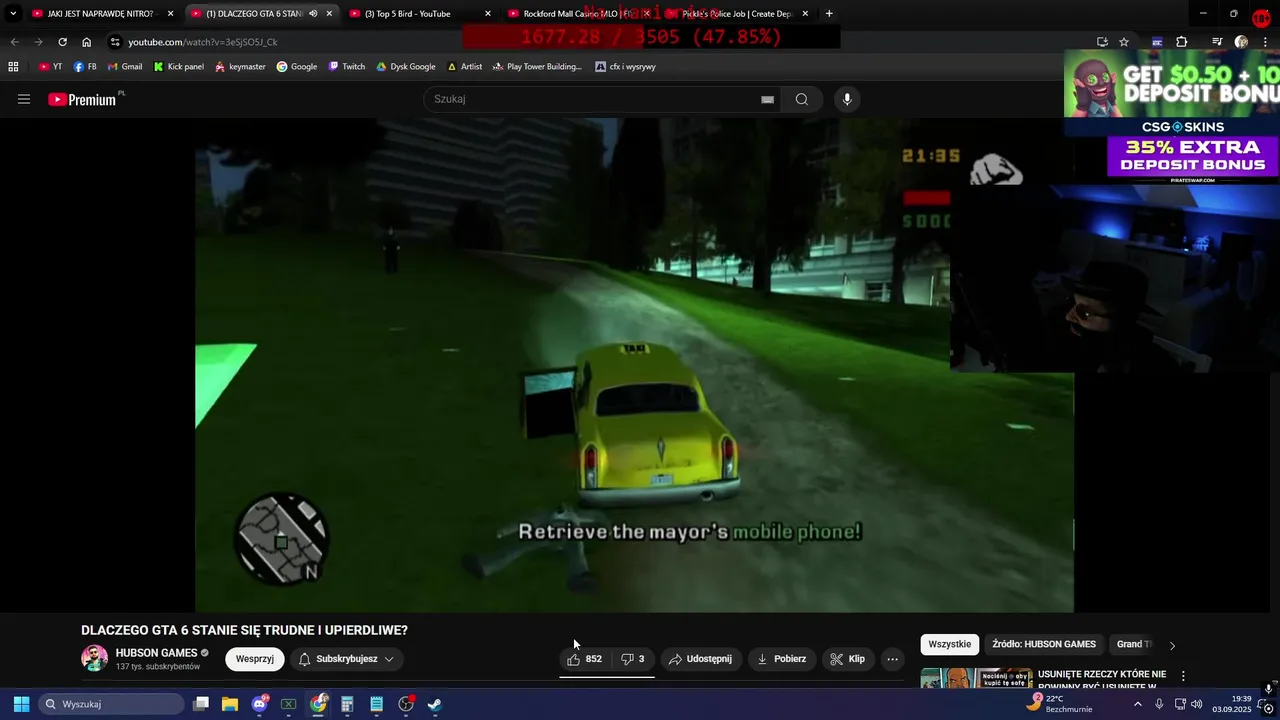Open the Dysk Google bookmark

[405, 67]
